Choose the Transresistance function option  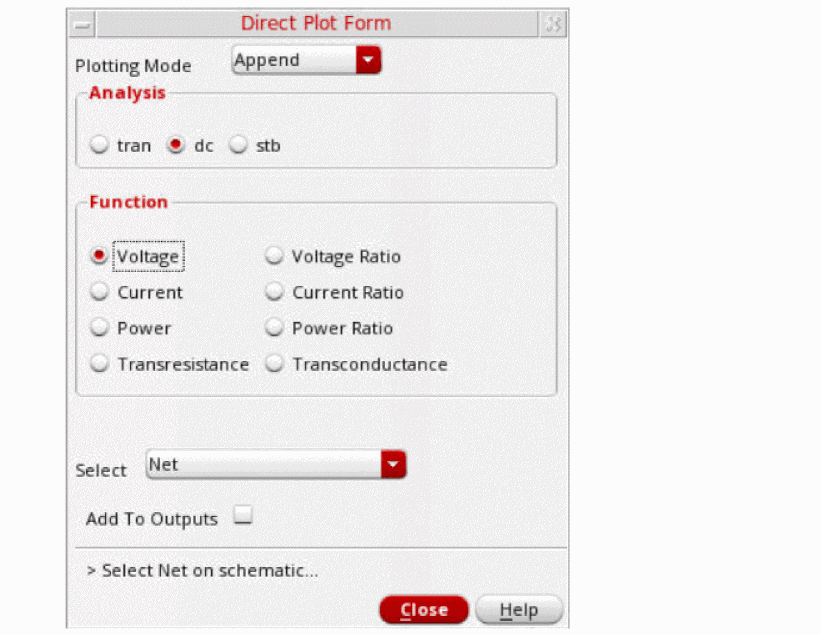click(x=99, y=364)
